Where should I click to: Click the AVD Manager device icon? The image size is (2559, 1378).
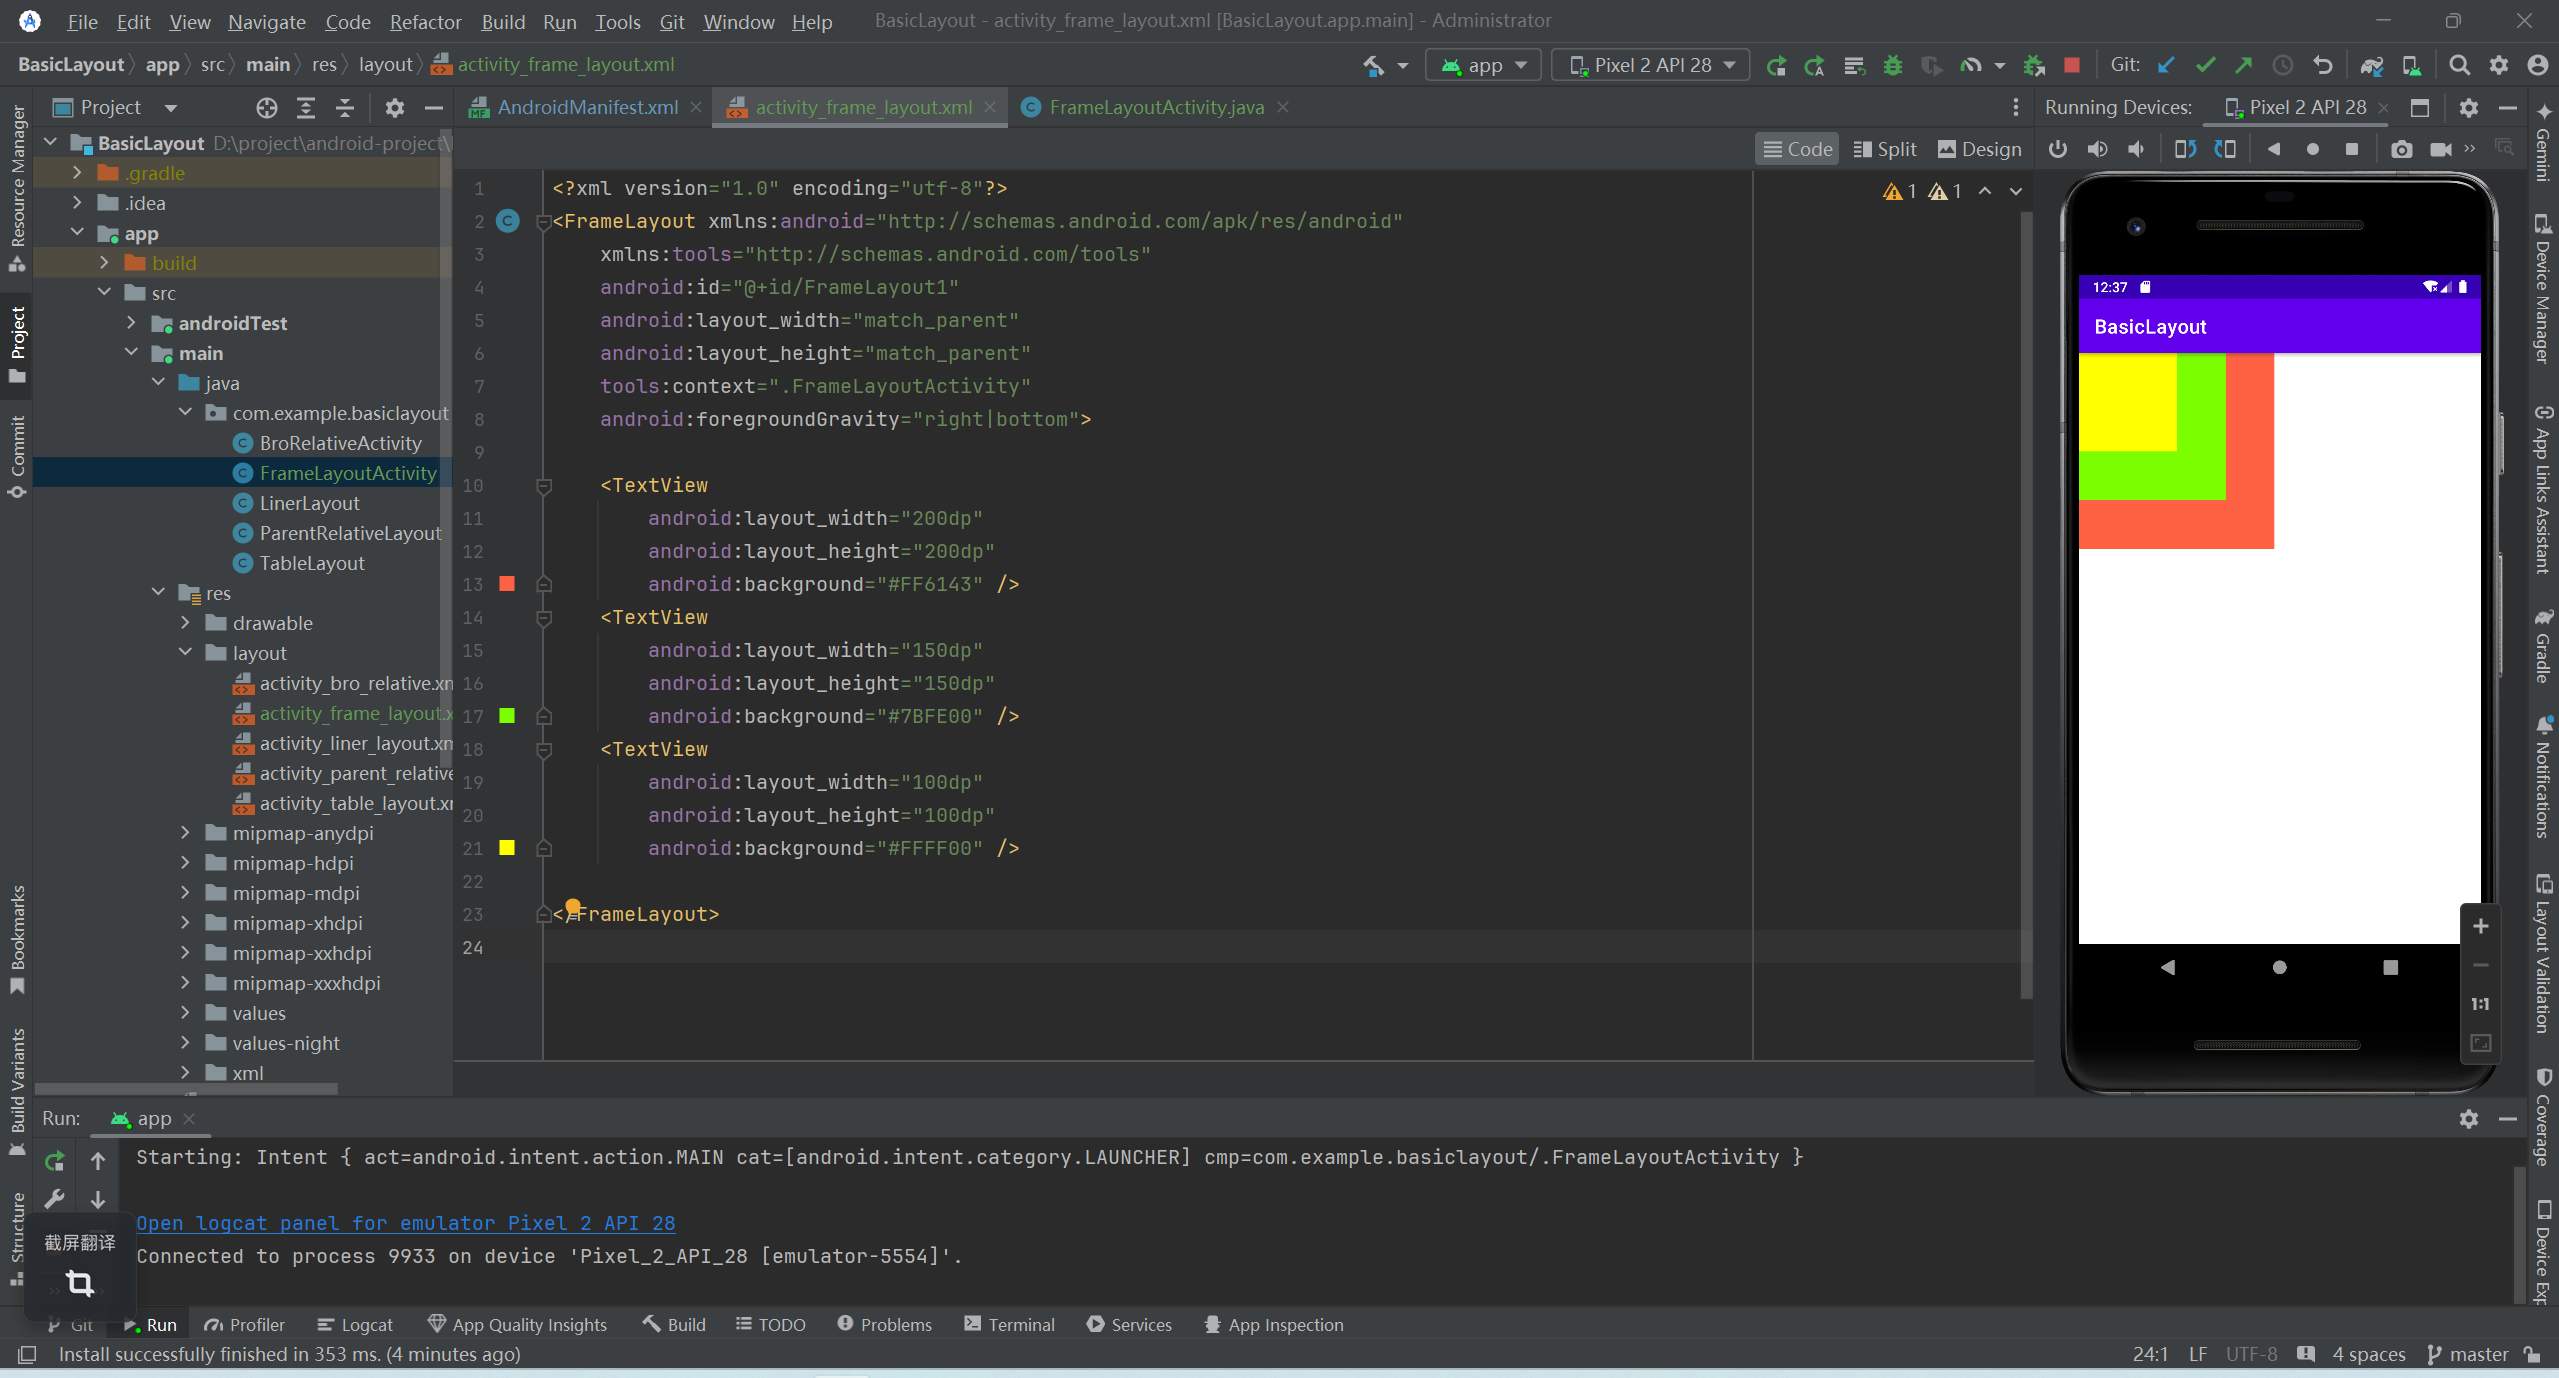point(2413,66)
